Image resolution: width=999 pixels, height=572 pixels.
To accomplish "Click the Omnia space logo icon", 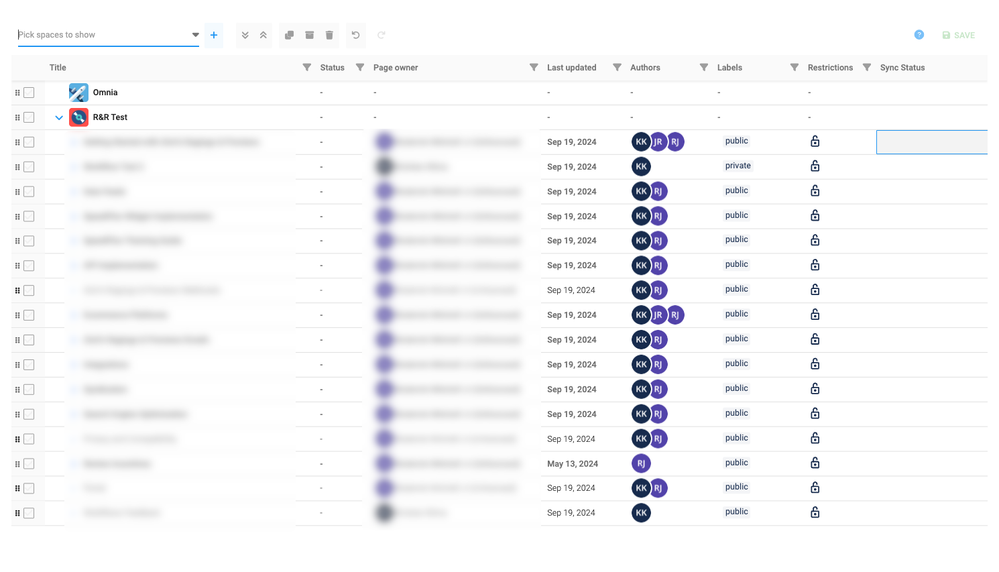I will coord(78,92).
